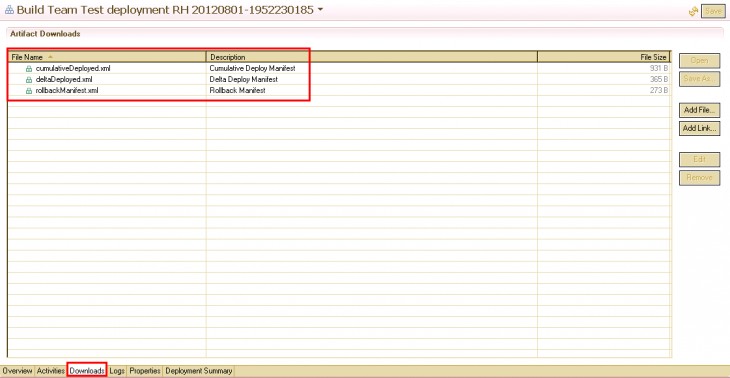
Task: Click the file icon for deltaDeployed.xml
Action: tap(29, 80)
